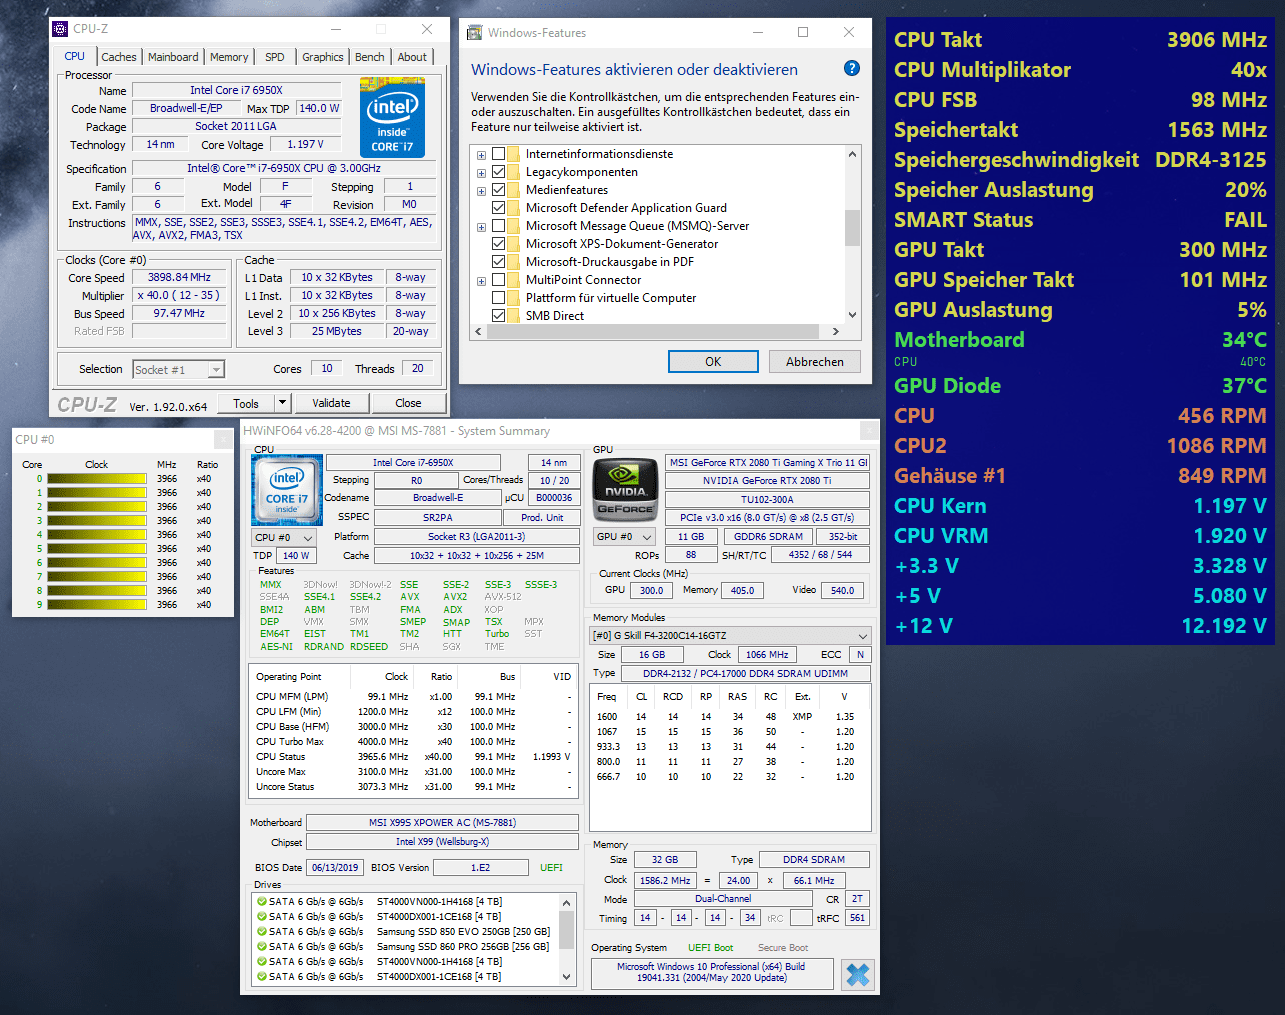Enable Microsoft Message Queue (MSMQ)-Server checkbox

click(498, 226)
